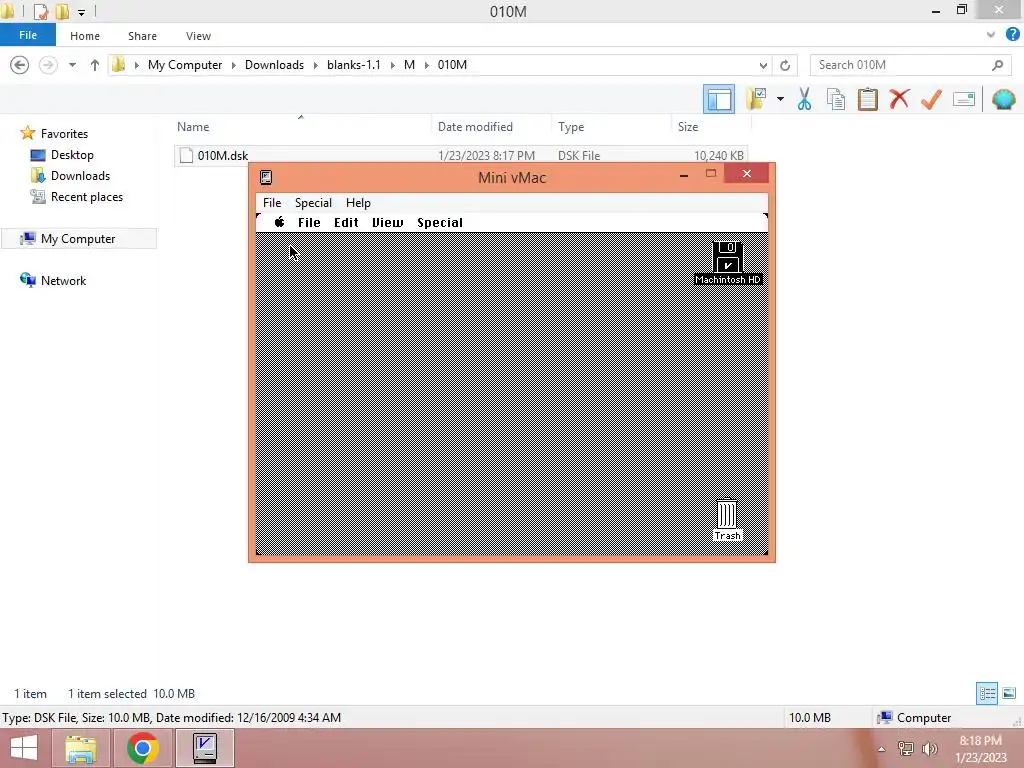Open the Apple menu in emulated Mac

pyautogui.click(x=280, y=222)
